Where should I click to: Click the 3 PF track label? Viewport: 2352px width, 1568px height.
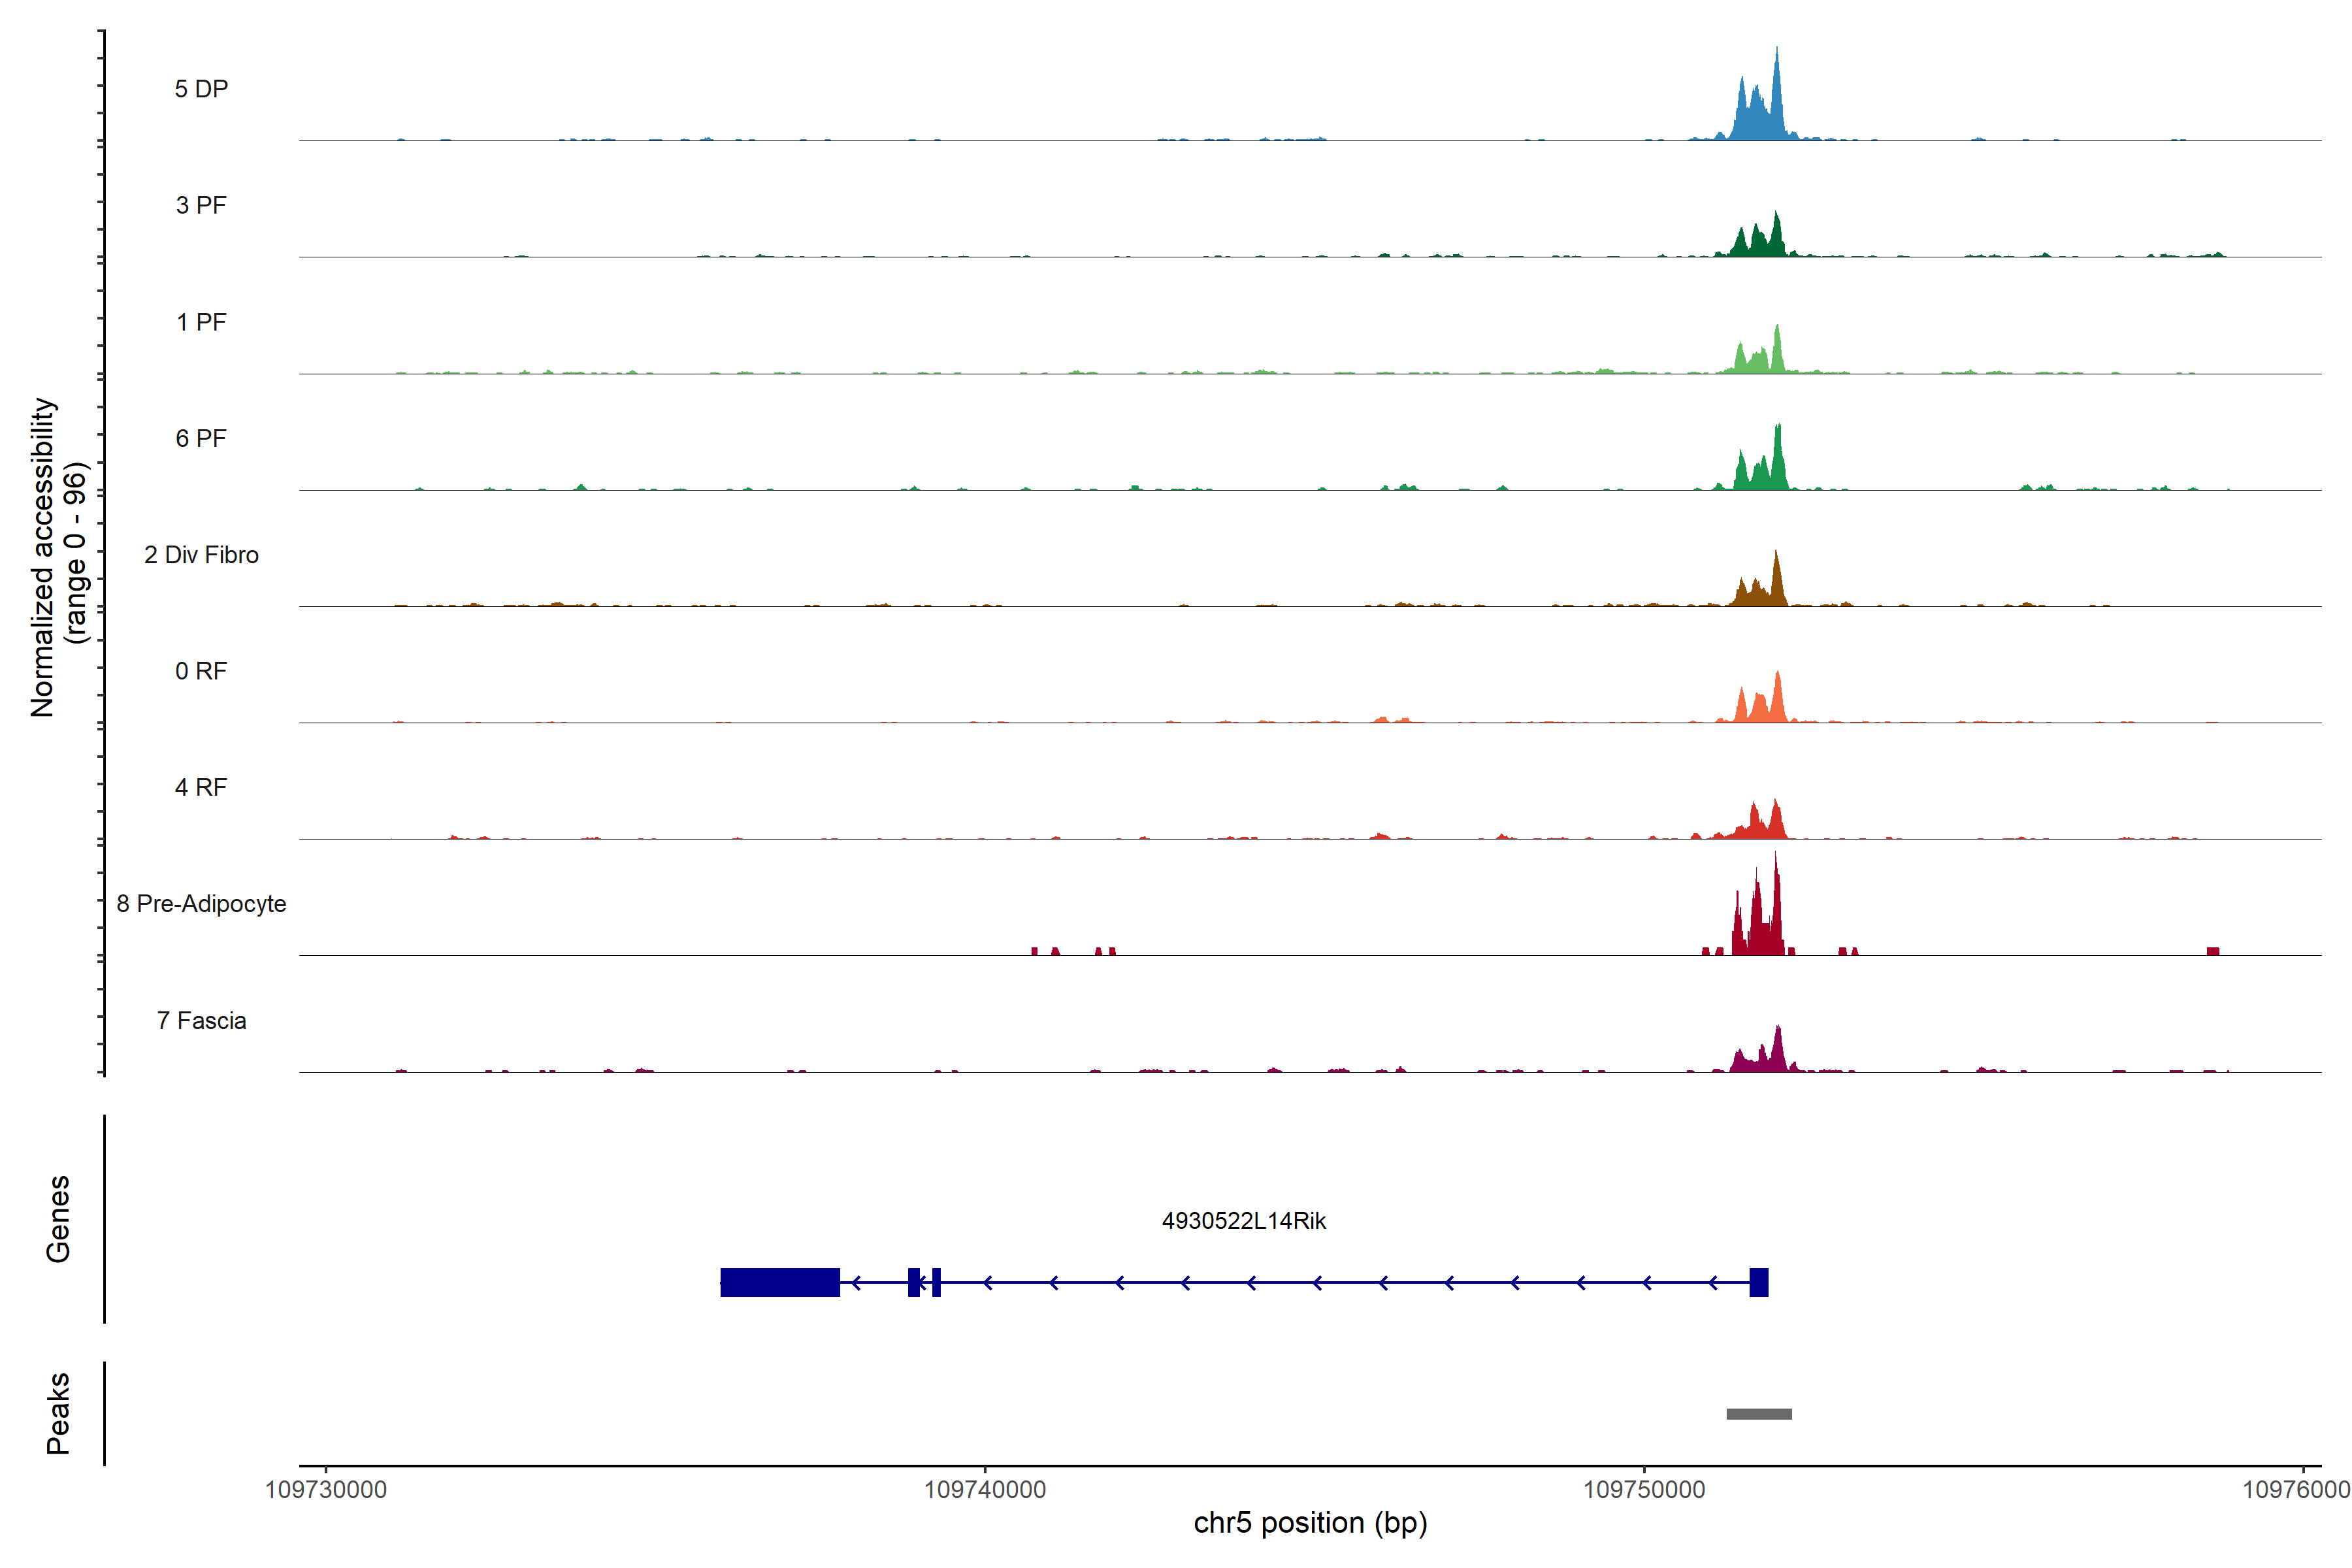pos(201,205)
